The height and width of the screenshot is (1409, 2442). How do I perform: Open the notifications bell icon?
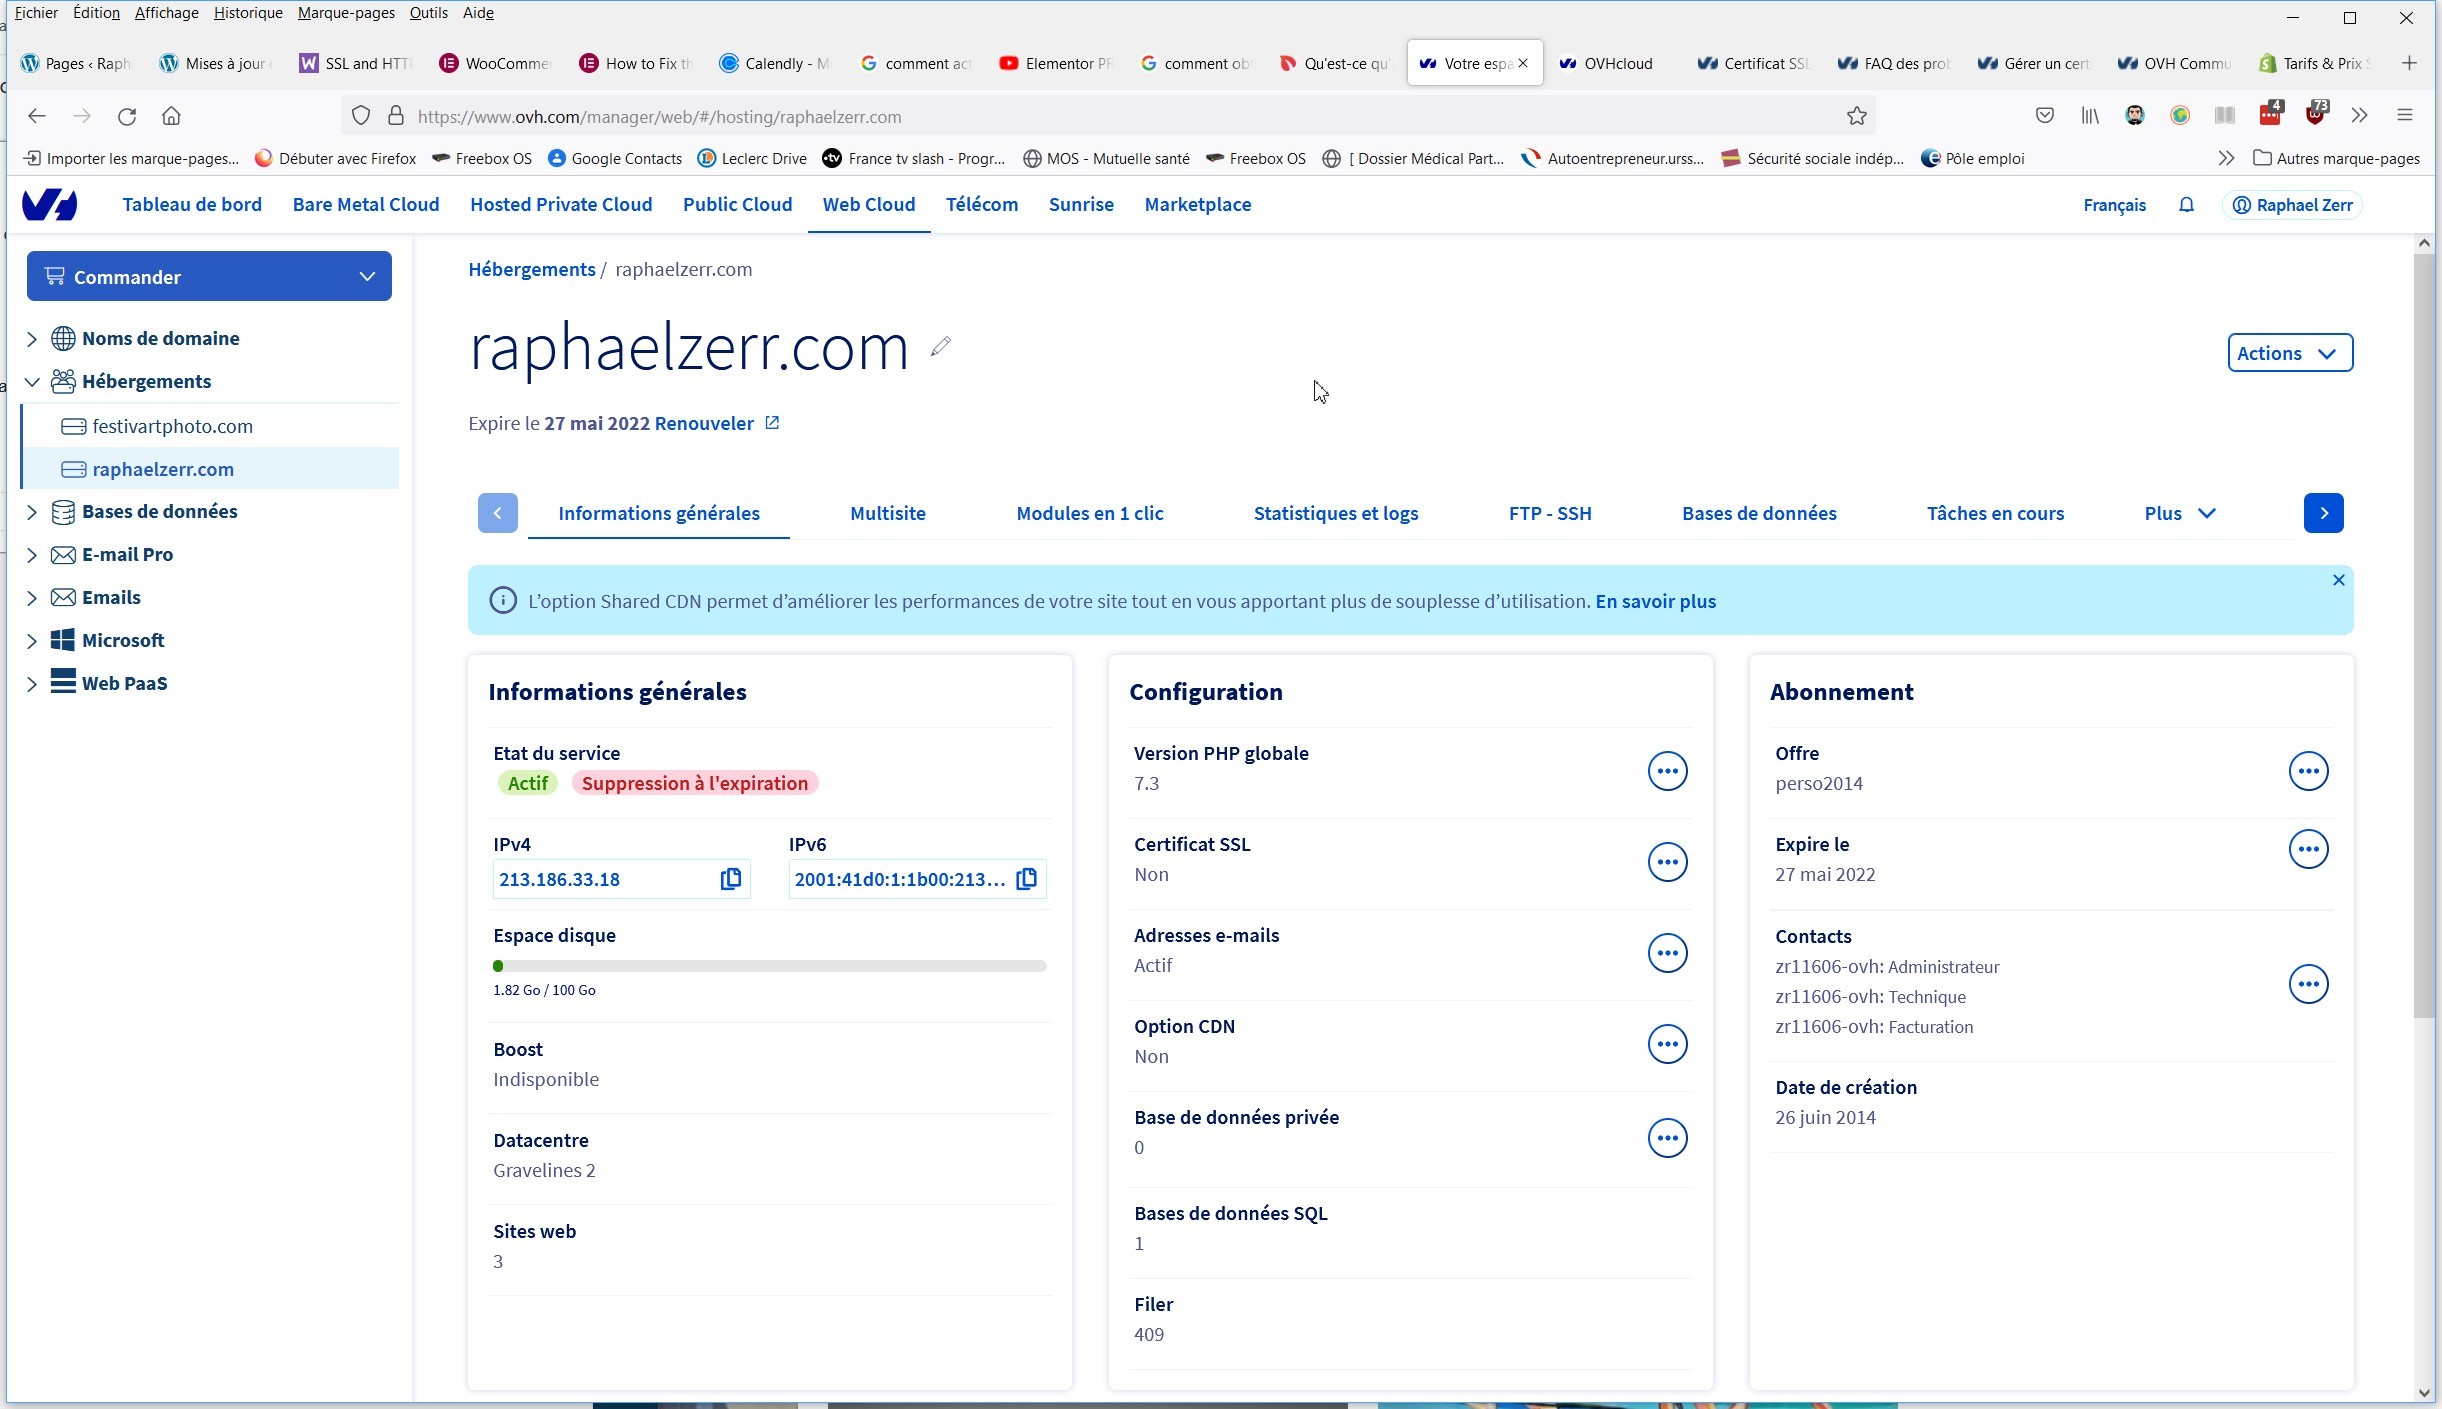click(2186, 205)
